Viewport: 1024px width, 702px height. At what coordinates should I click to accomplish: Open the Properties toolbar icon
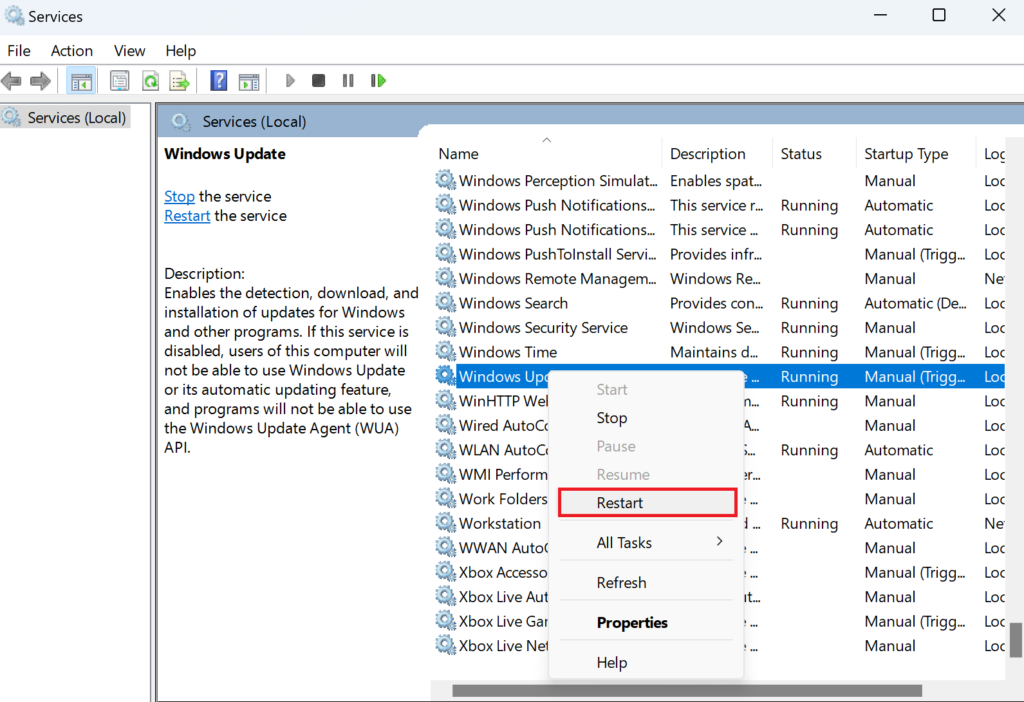pos(120,81)
